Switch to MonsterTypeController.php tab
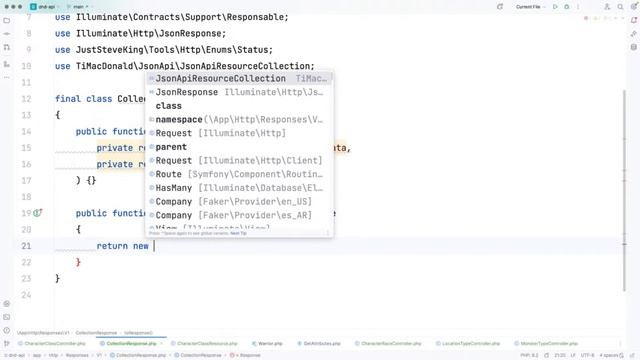 point(546,344)
